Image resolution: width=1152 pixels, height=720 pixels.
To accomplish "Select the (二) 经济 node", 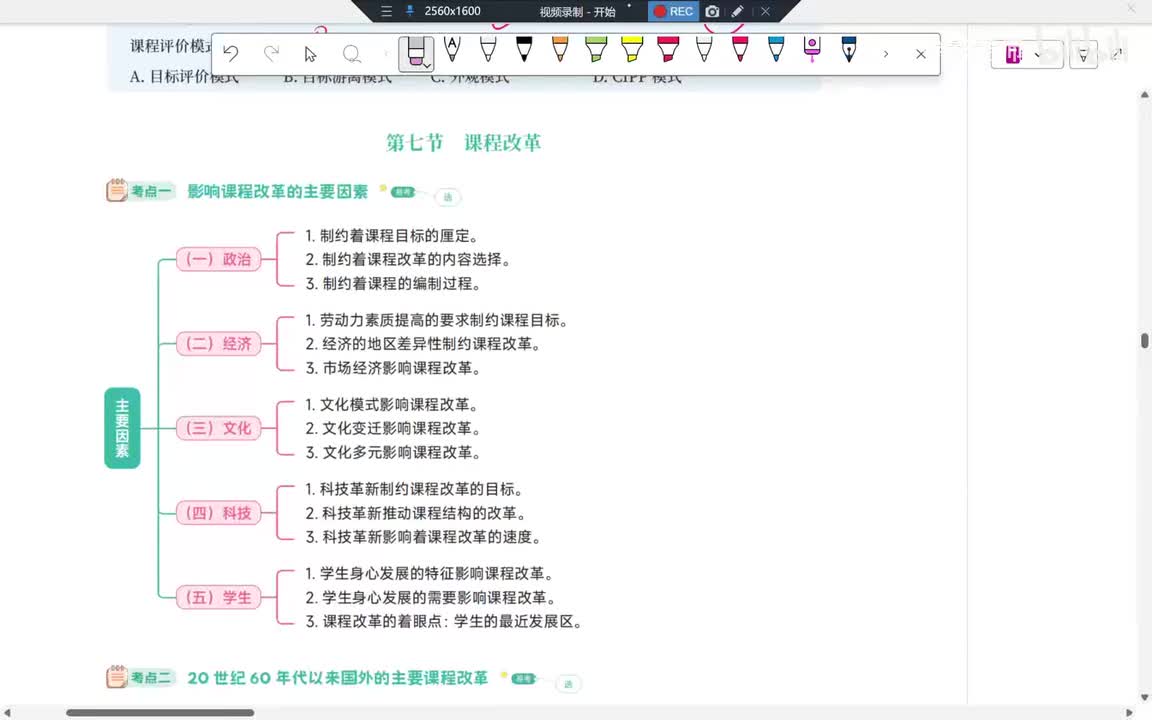I will click(x=218, y=344).
